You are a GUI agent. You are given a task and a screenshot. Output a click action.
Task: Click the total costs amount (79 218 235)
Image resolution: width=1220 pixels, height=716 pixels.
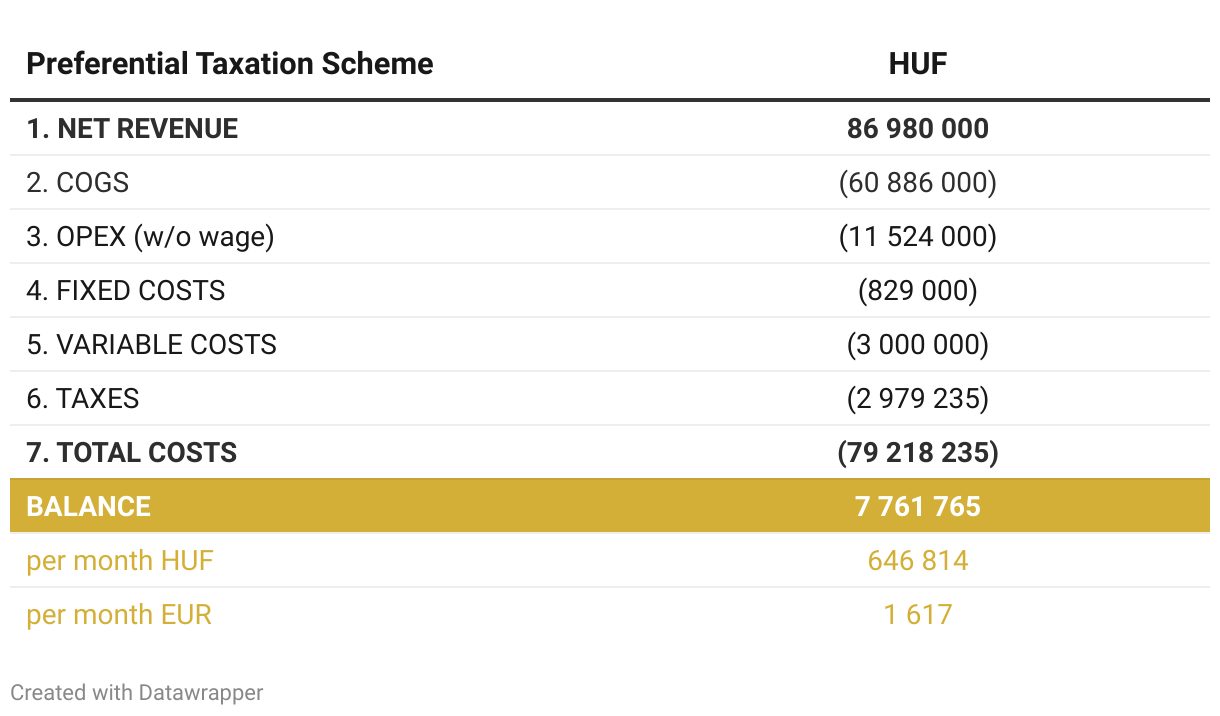pos(917,453)
